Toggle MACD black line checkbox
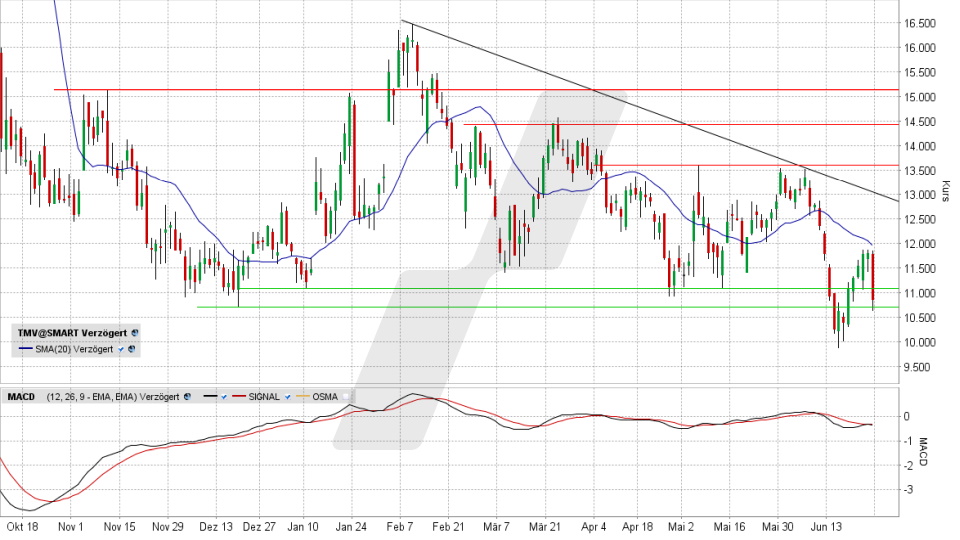Screen dimensions: 960x540 tap(224, 397)
